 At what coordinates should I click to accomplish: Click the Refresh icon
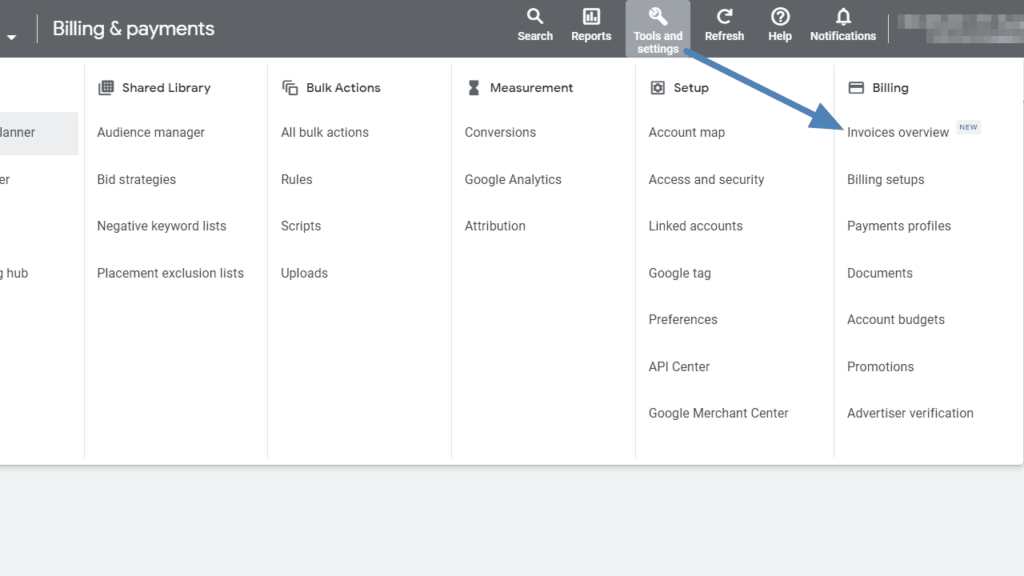coord(723,16)
